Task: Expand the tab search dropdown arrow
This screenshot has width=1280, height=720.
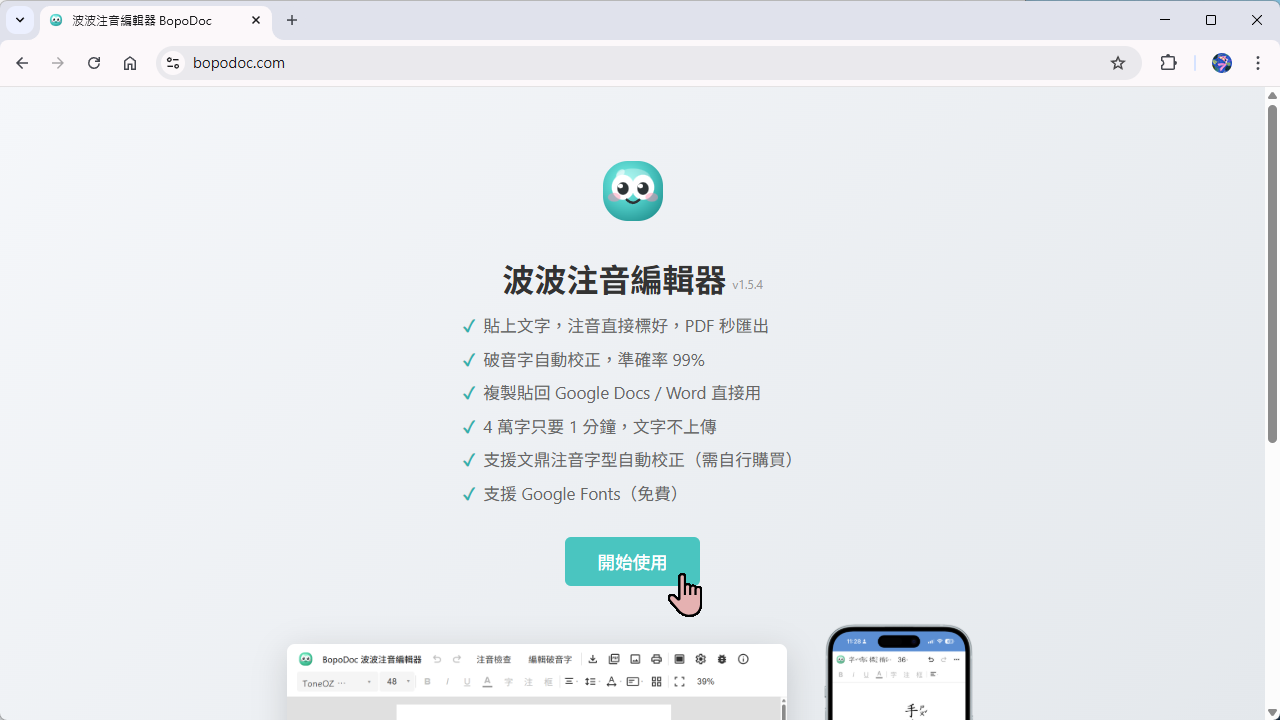Action: [x=20, y=20]
